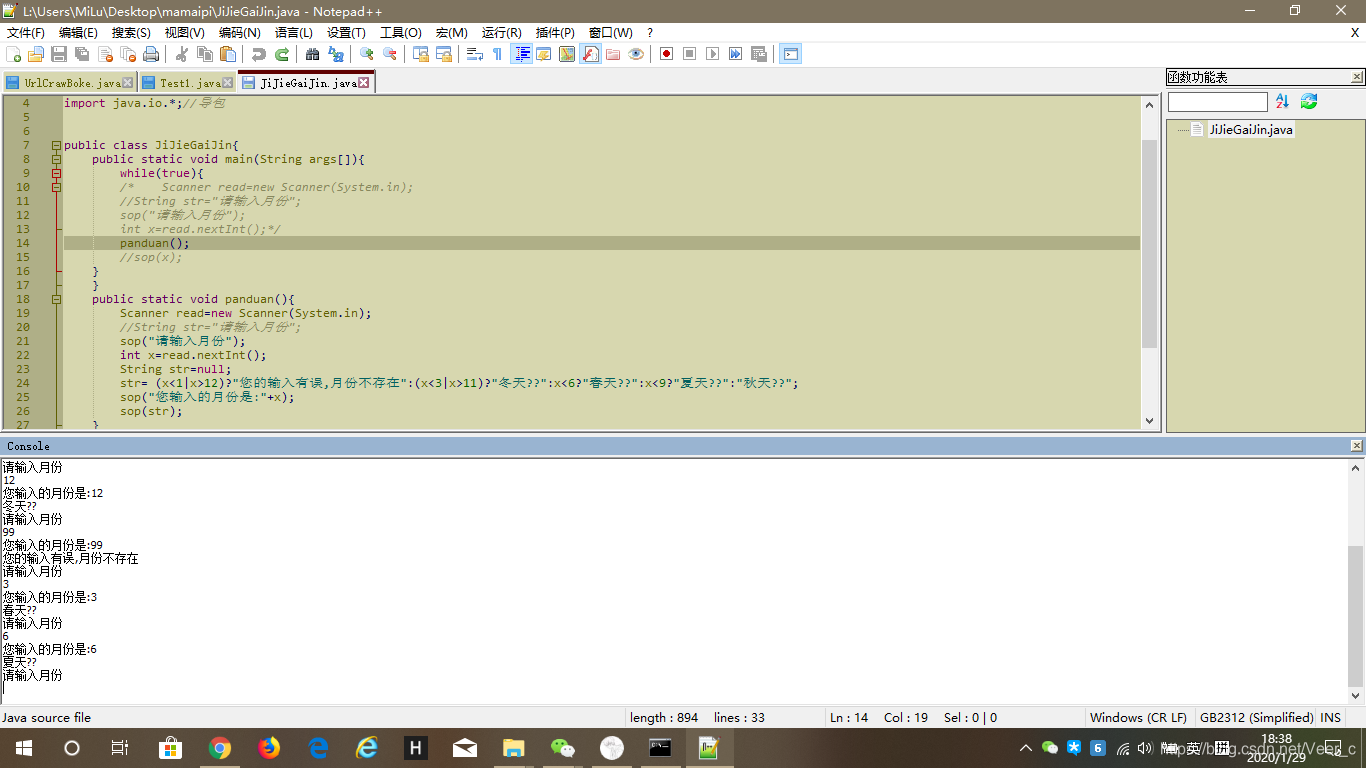Screen dimensions: 1366x768
Task: Click the Paste clipboard icon
Action: point(228,54)
